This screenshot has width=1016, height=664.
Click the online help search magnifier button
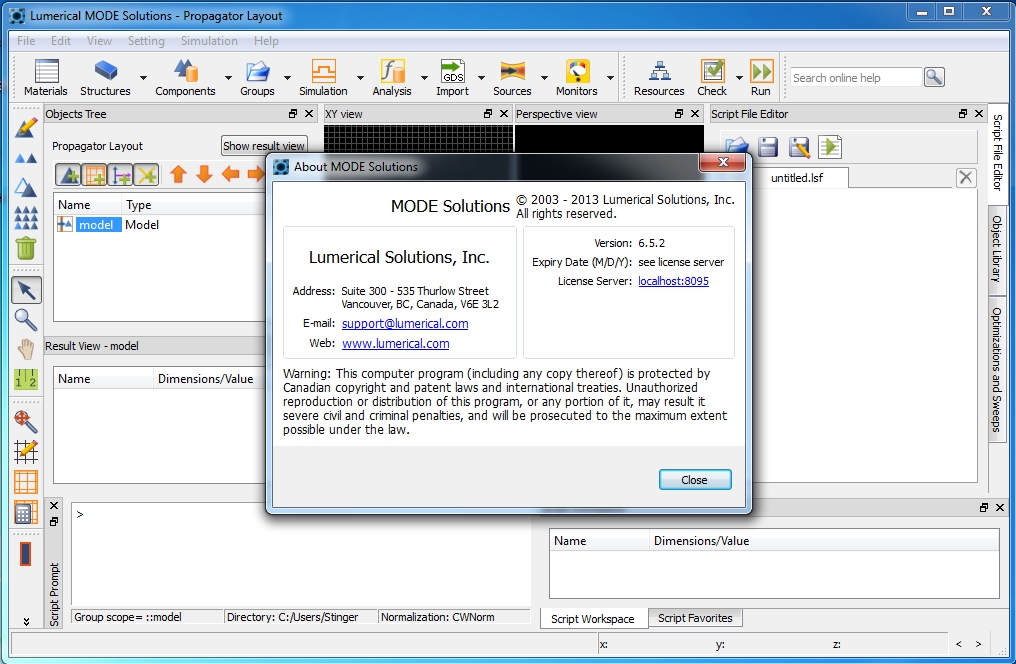point(934,77)
